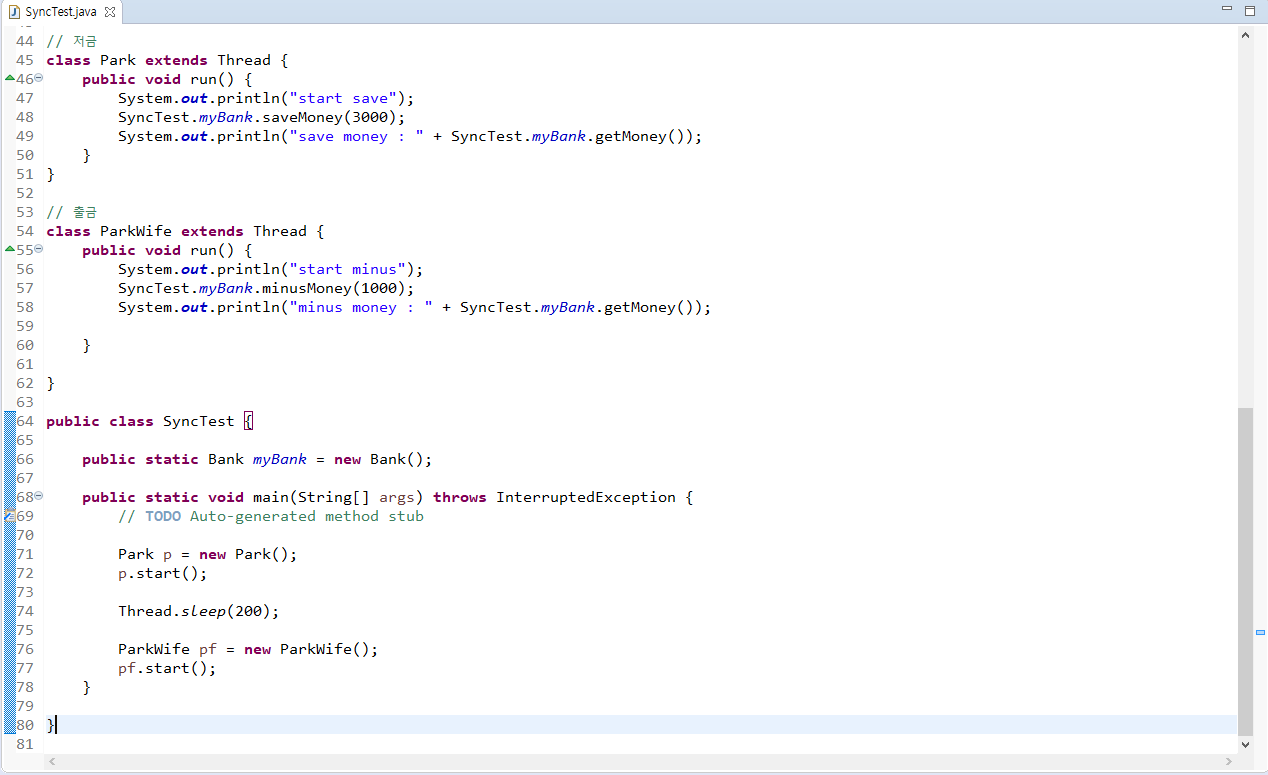Select the SyncTest.java editor tab
1268x775 pixels.
[60, 12]
